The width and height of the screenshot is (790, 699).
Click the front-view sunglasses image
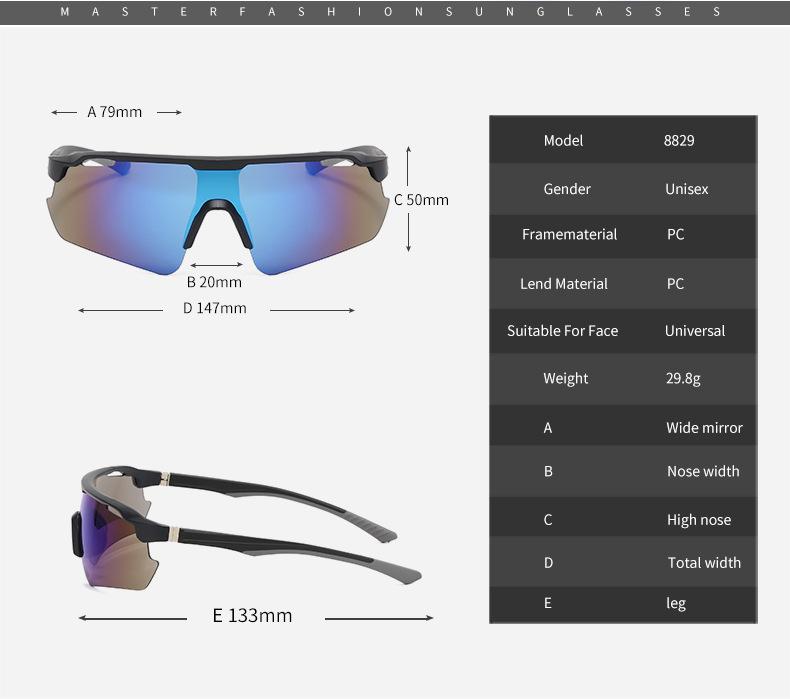tap(217, 205)
